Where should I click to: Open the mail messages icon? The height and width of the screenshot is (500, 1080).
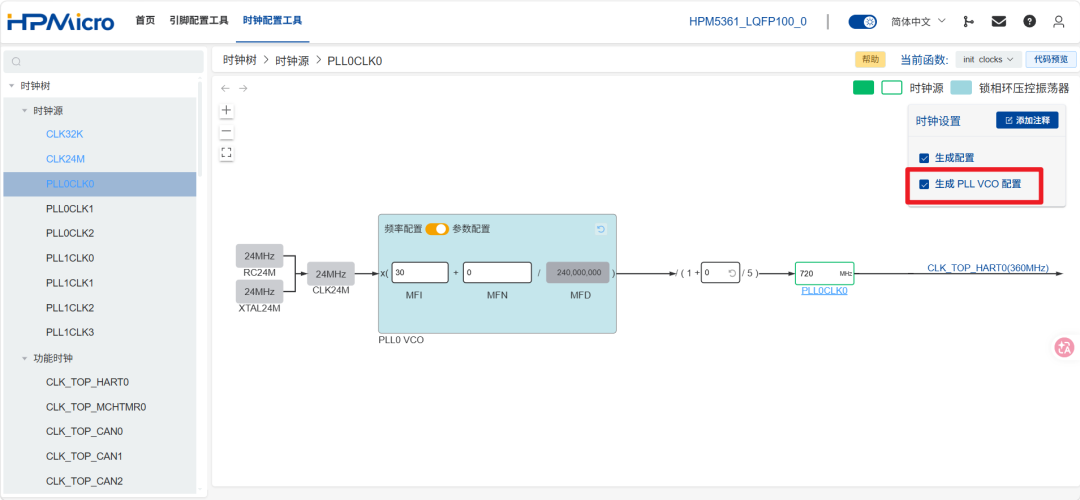click(999, 21)
